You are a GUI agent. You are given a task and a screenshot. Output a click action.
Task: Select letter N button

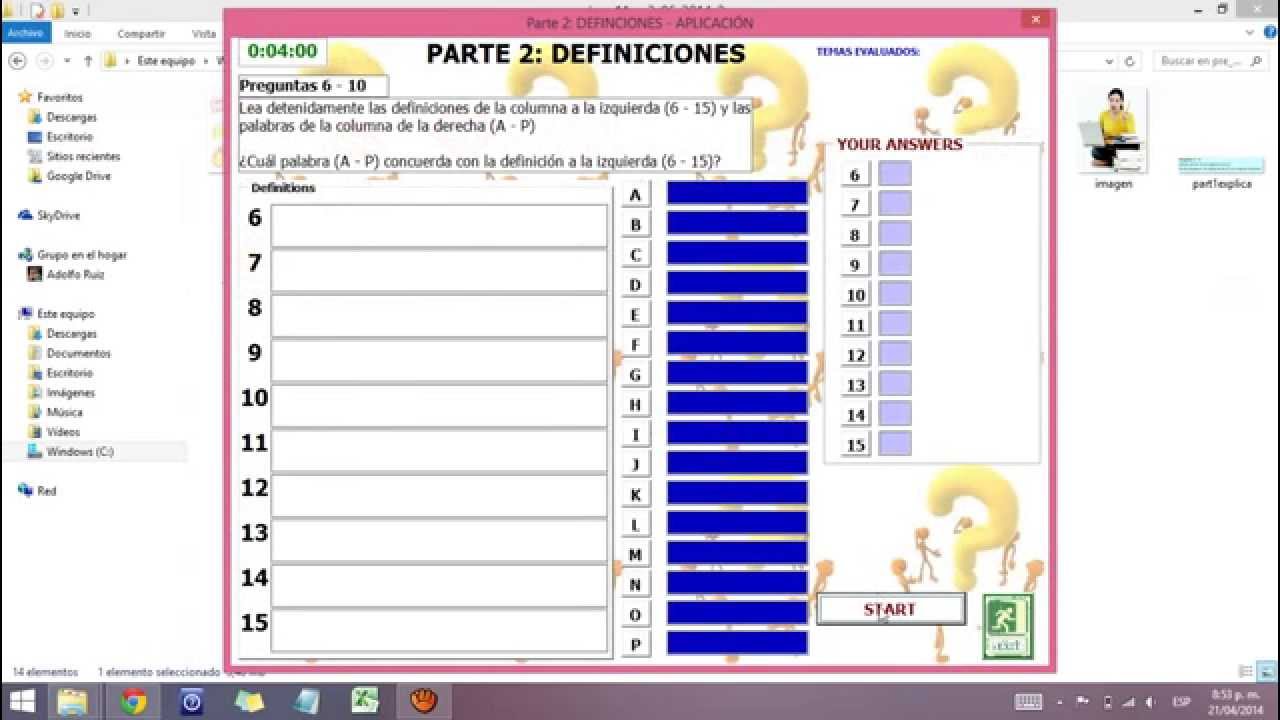(x=635, y=584)
